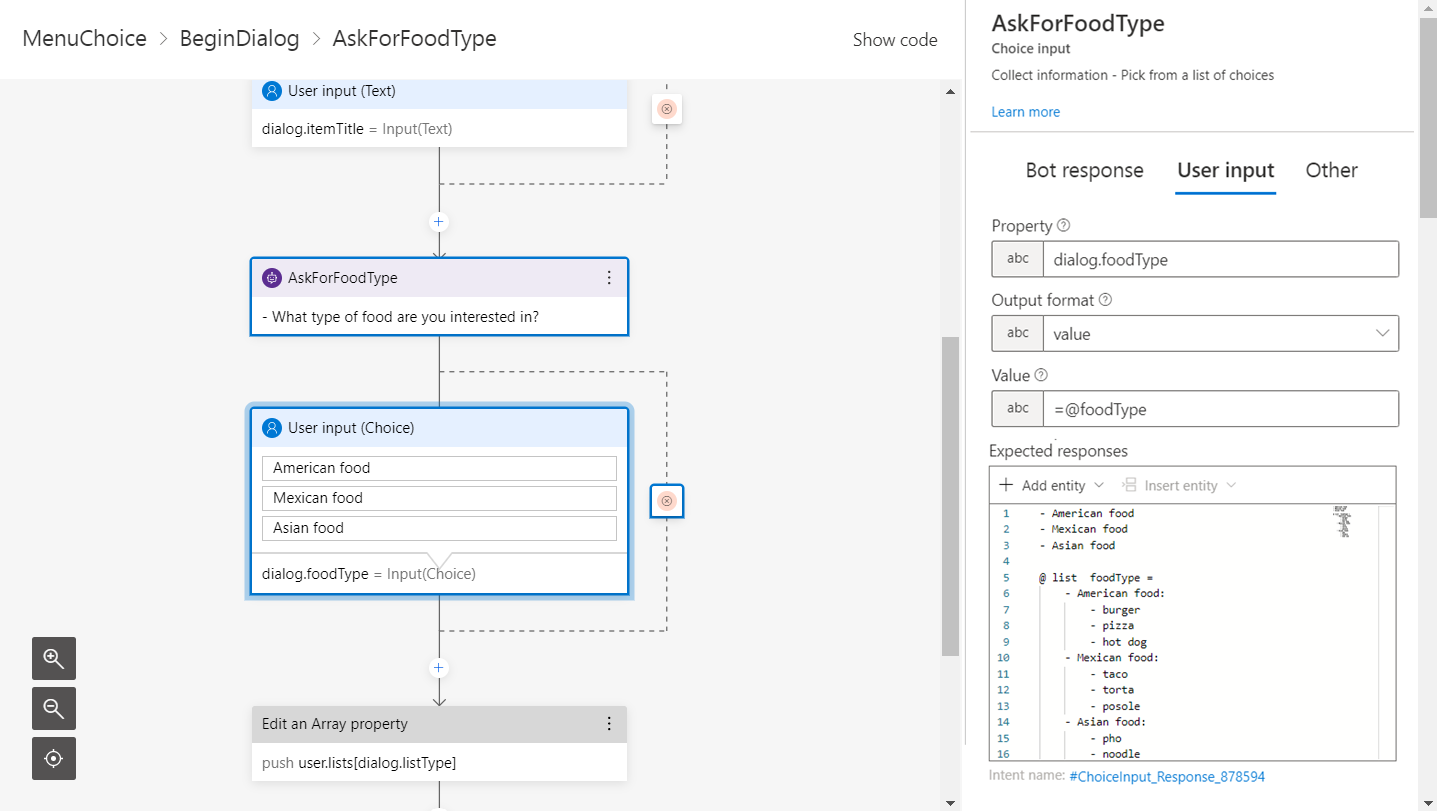The width and height of the screenshot is (1437, 811).
Task: Open the Learn more link
Action: 1025,112
